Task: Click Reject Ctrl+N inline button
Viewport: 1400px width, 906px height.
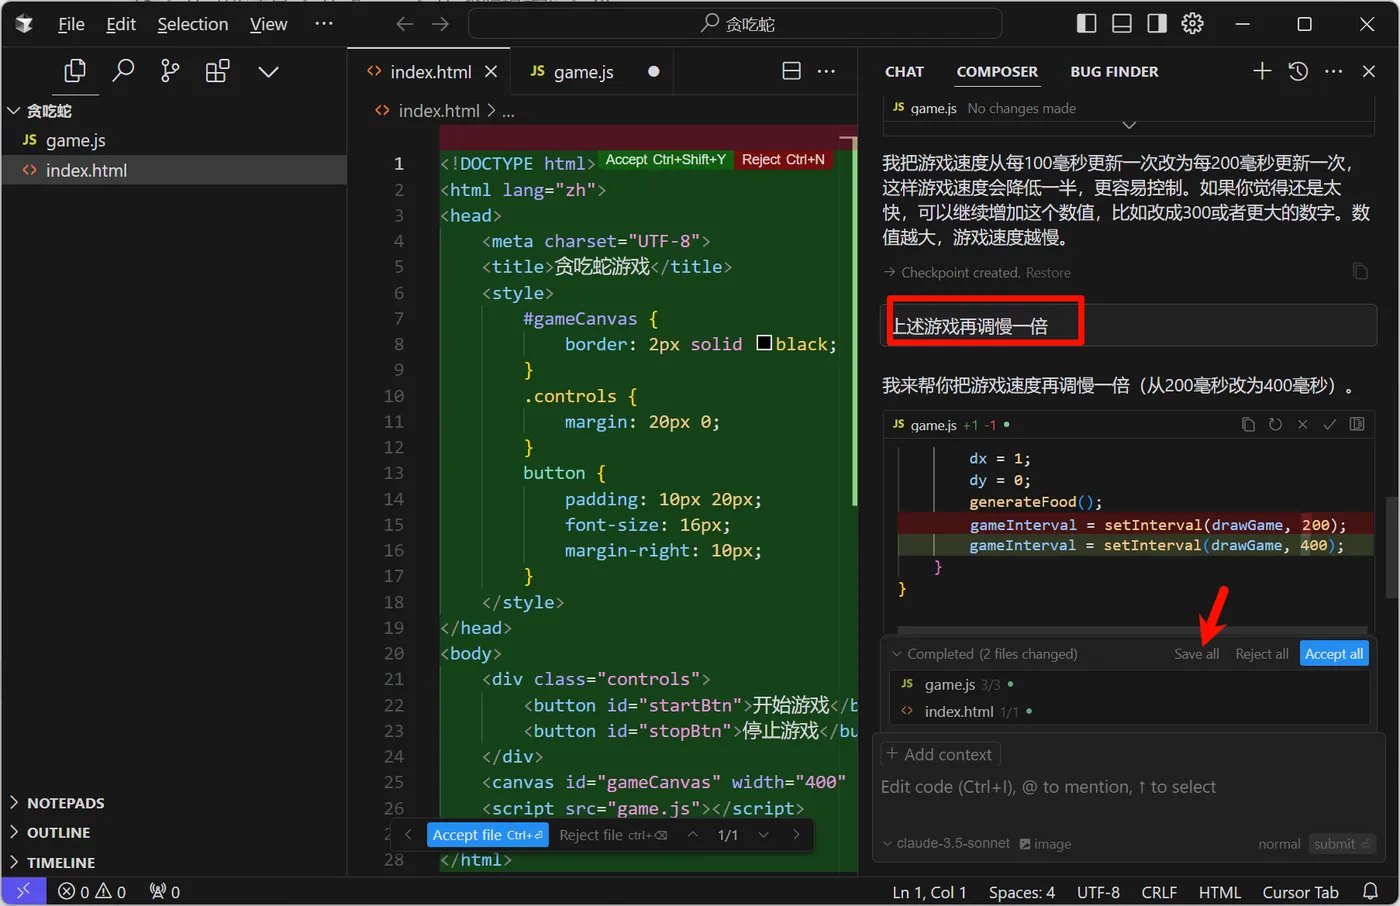Action: (x=783, y=159)
